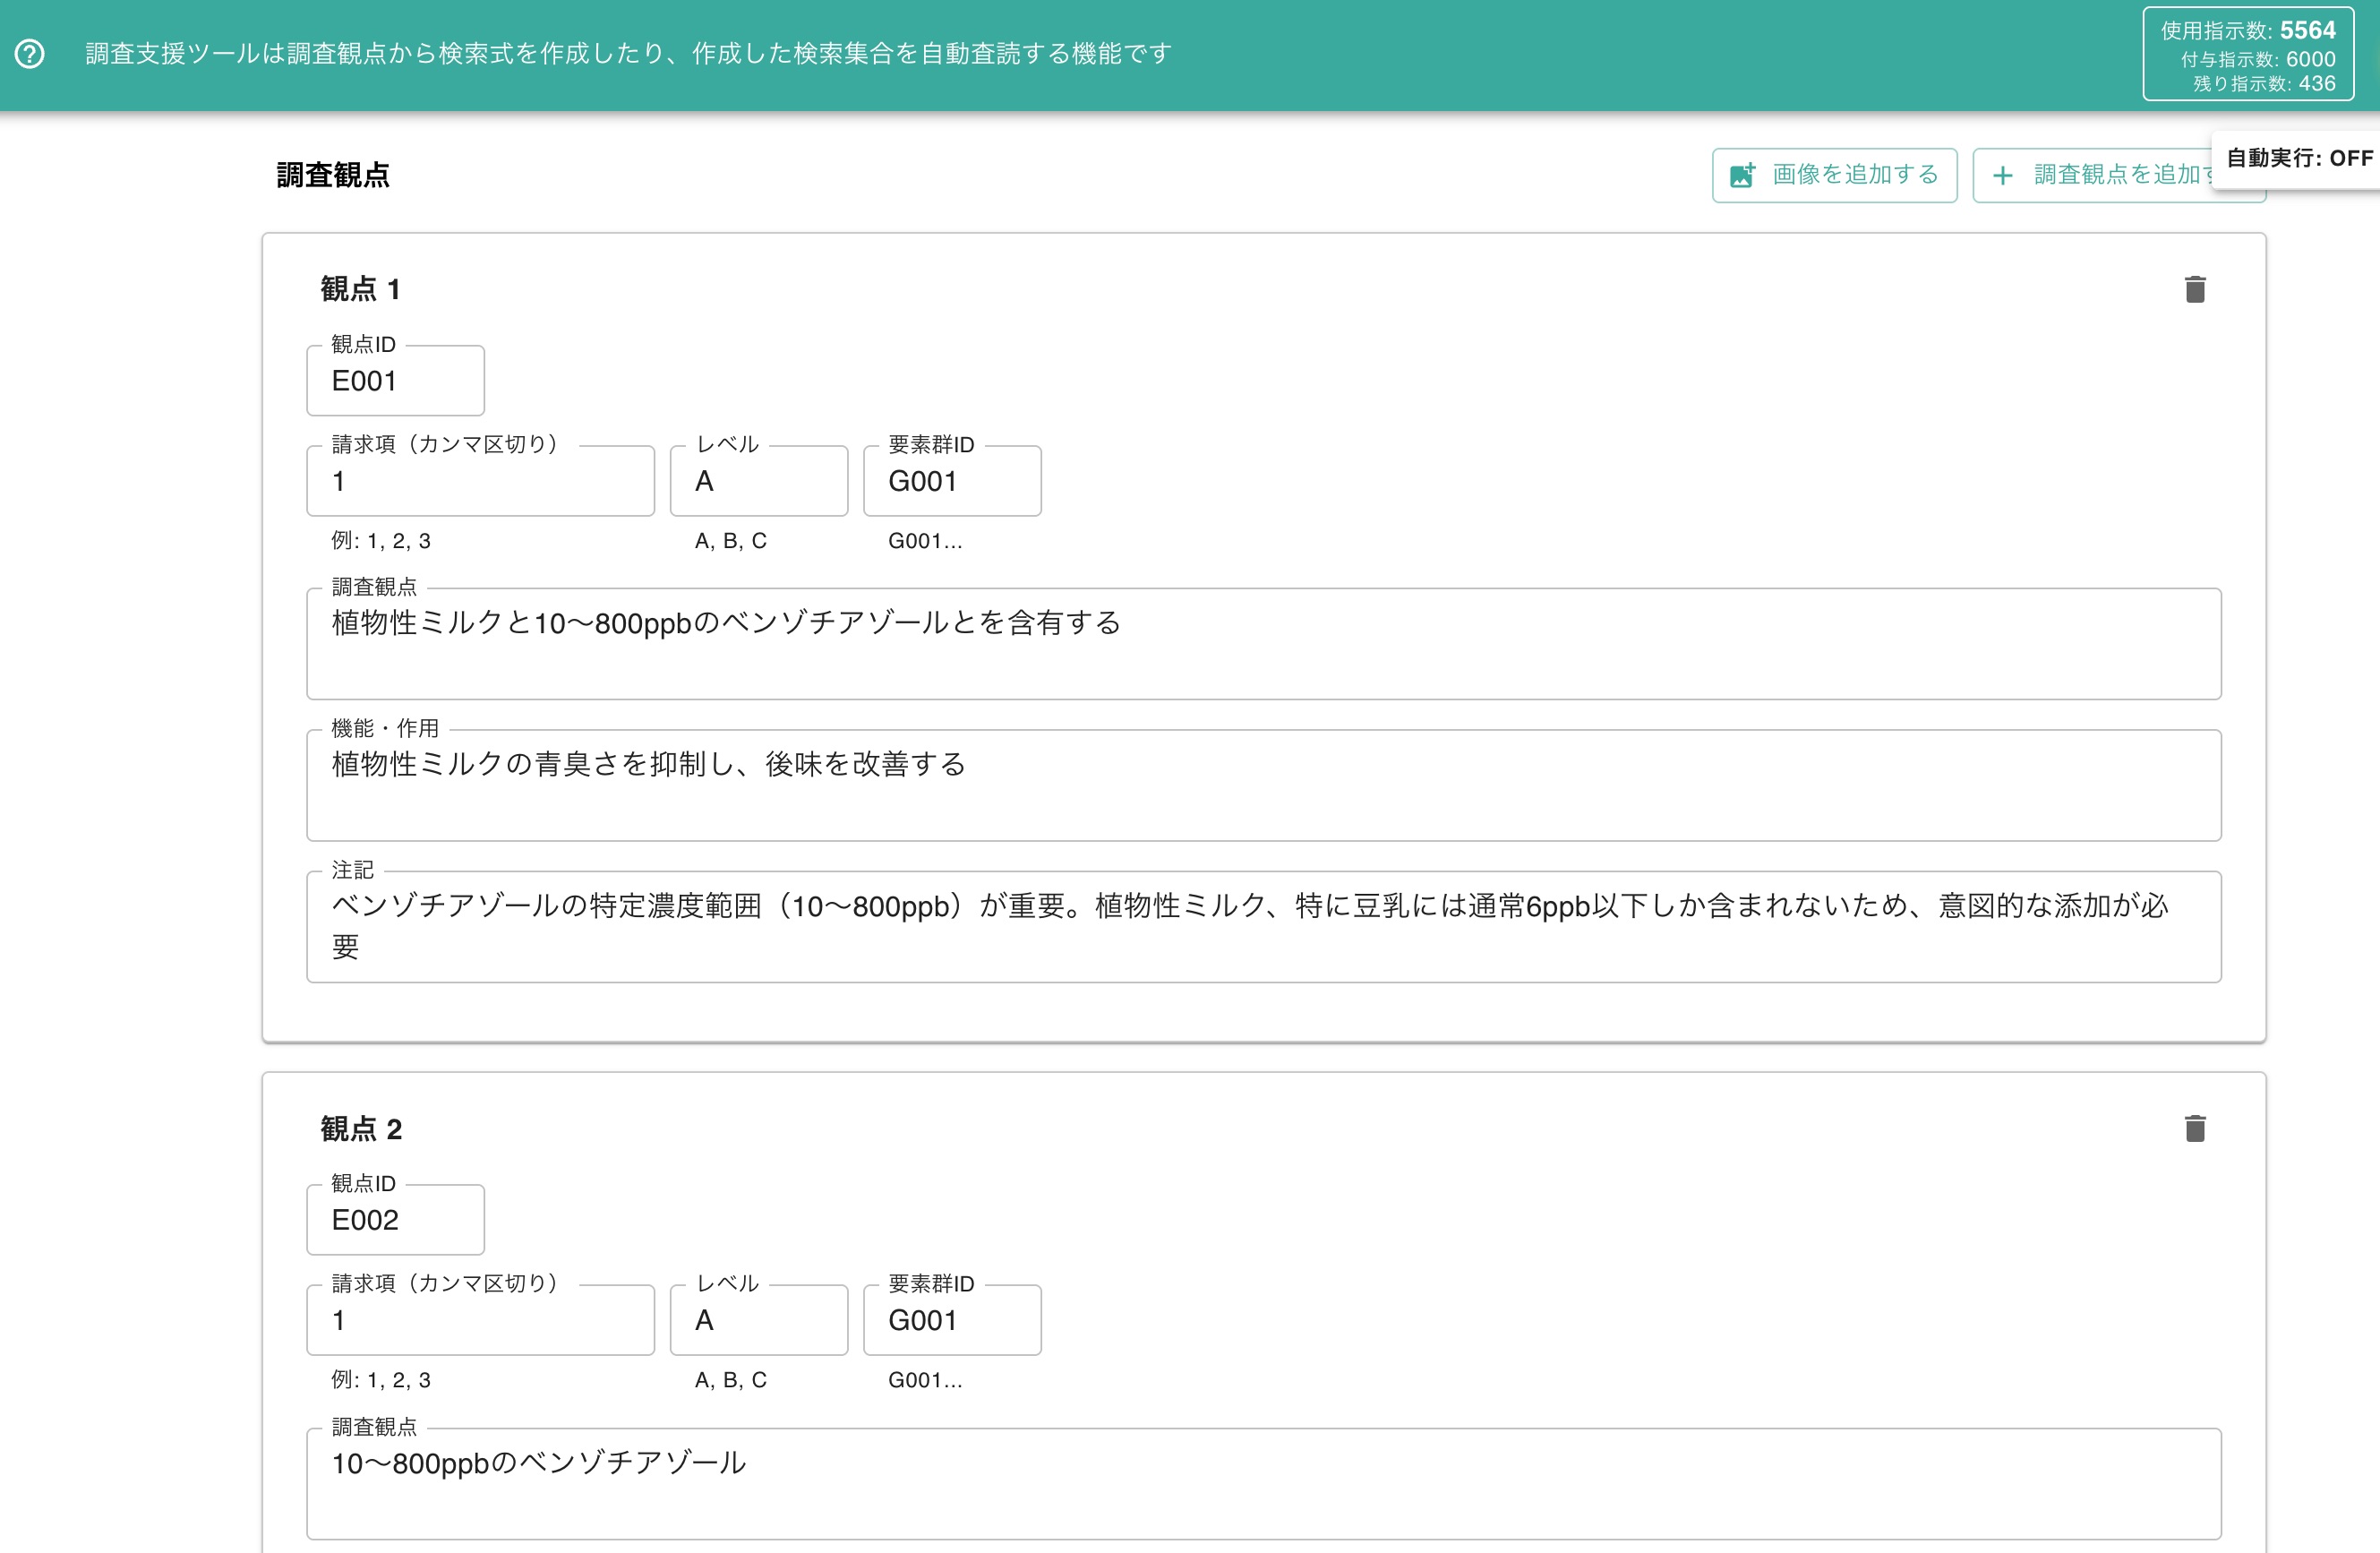
Task: Click the banner description 調査支援ツールは…
Action: (628, 53)
